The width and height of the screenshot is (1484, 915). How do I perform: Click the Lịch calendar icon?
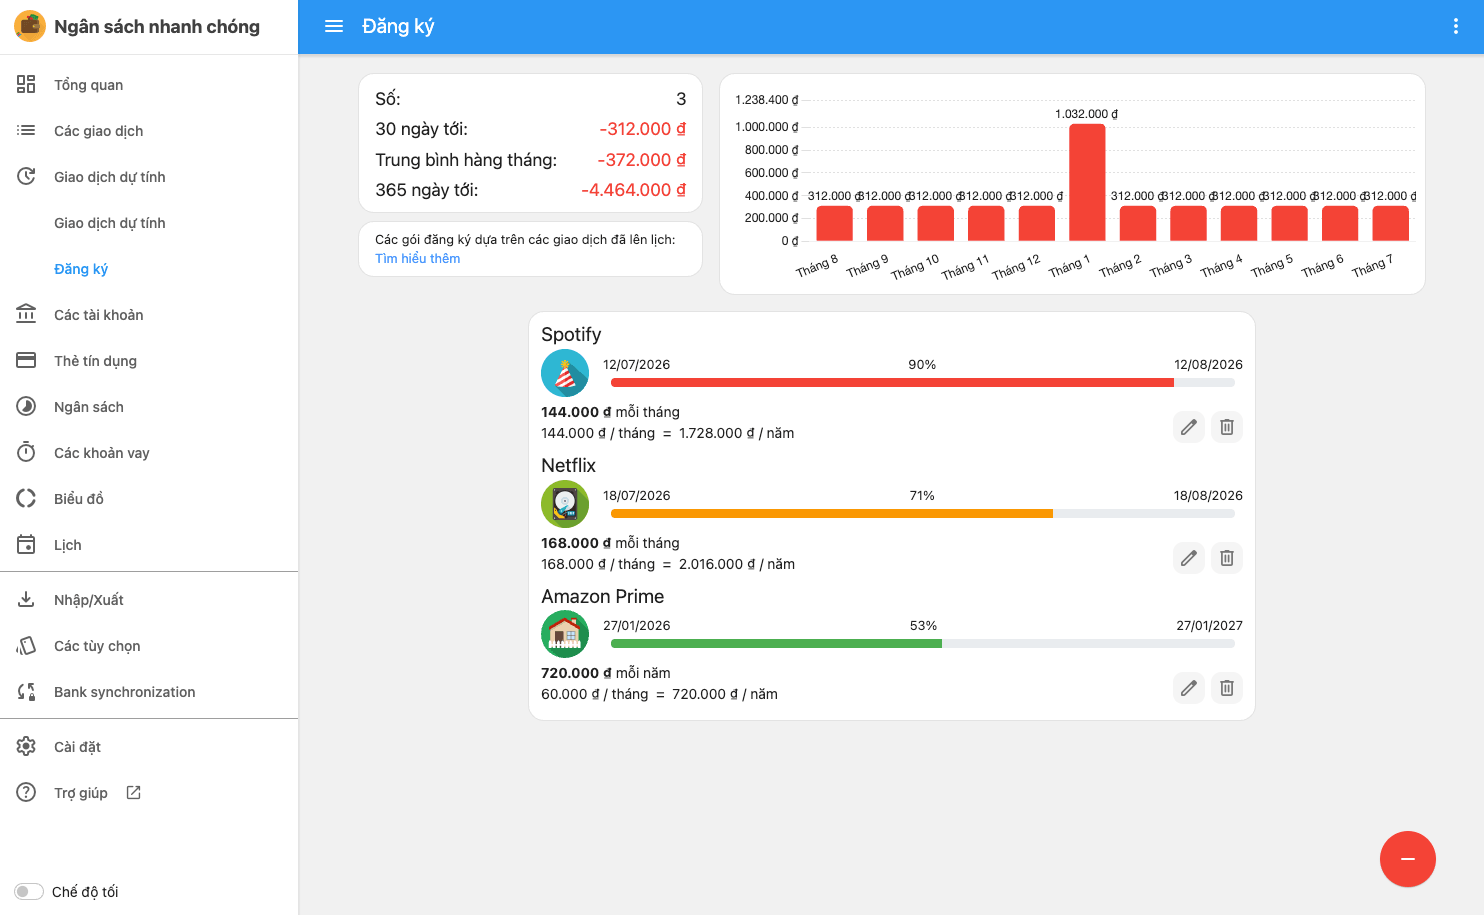click(x=26, y=544)
